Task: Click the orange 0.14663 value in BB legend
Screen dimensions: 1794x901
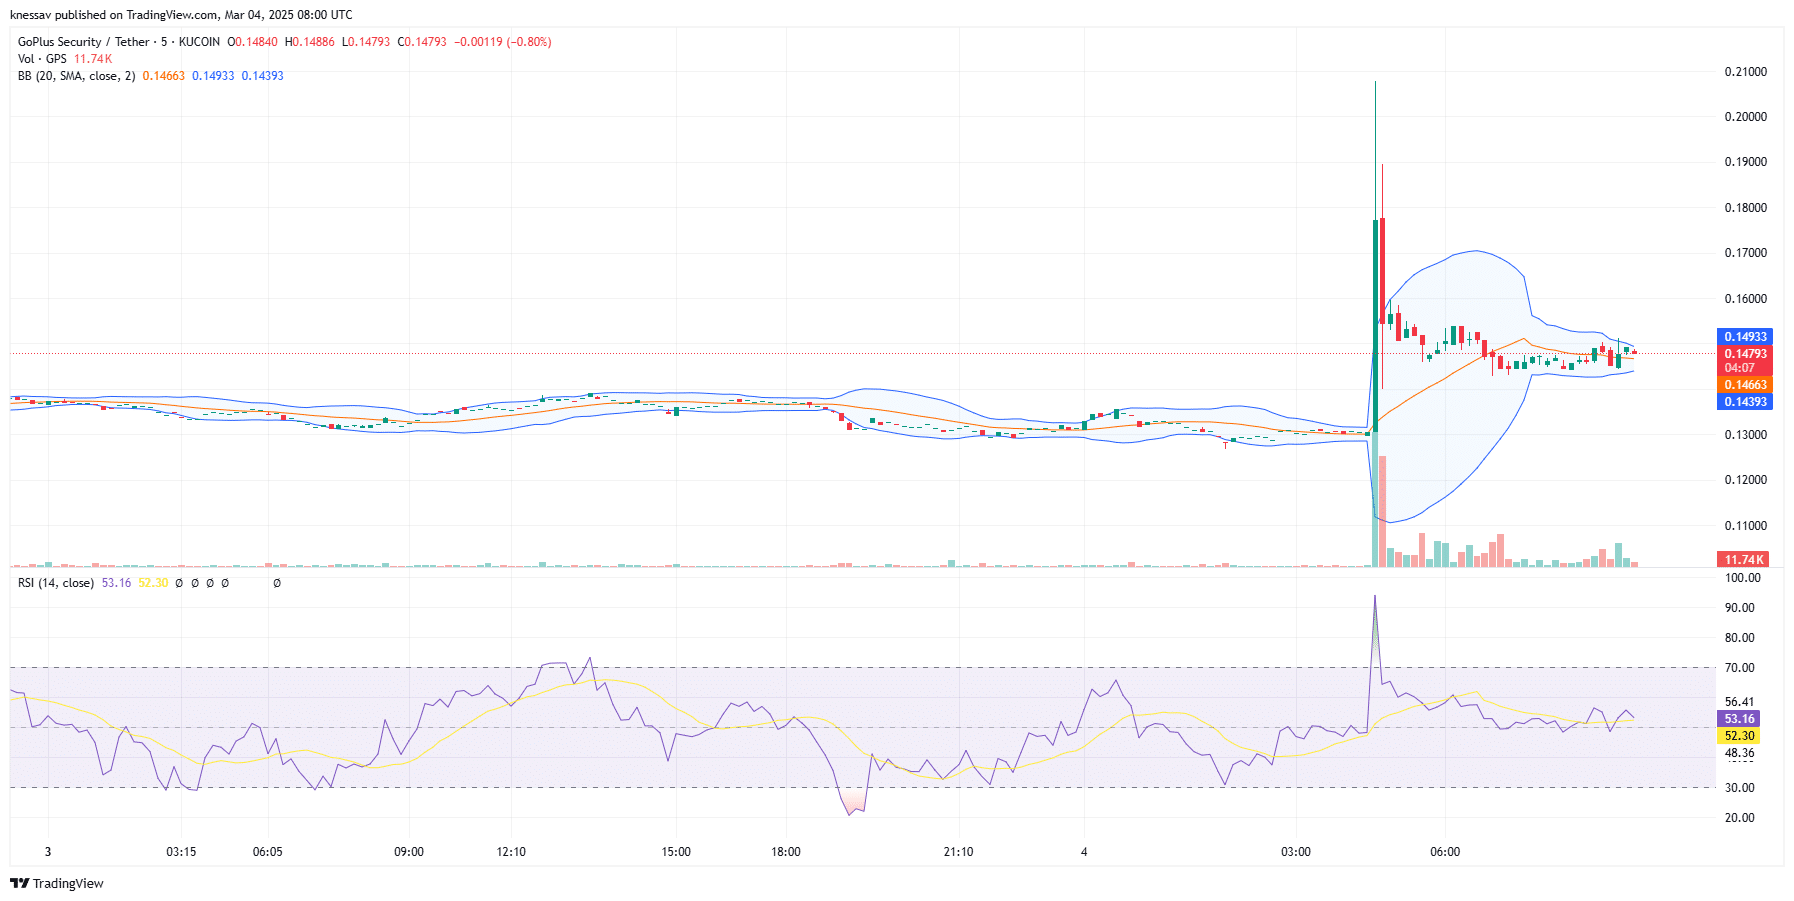Action: [x=164, y=76]
